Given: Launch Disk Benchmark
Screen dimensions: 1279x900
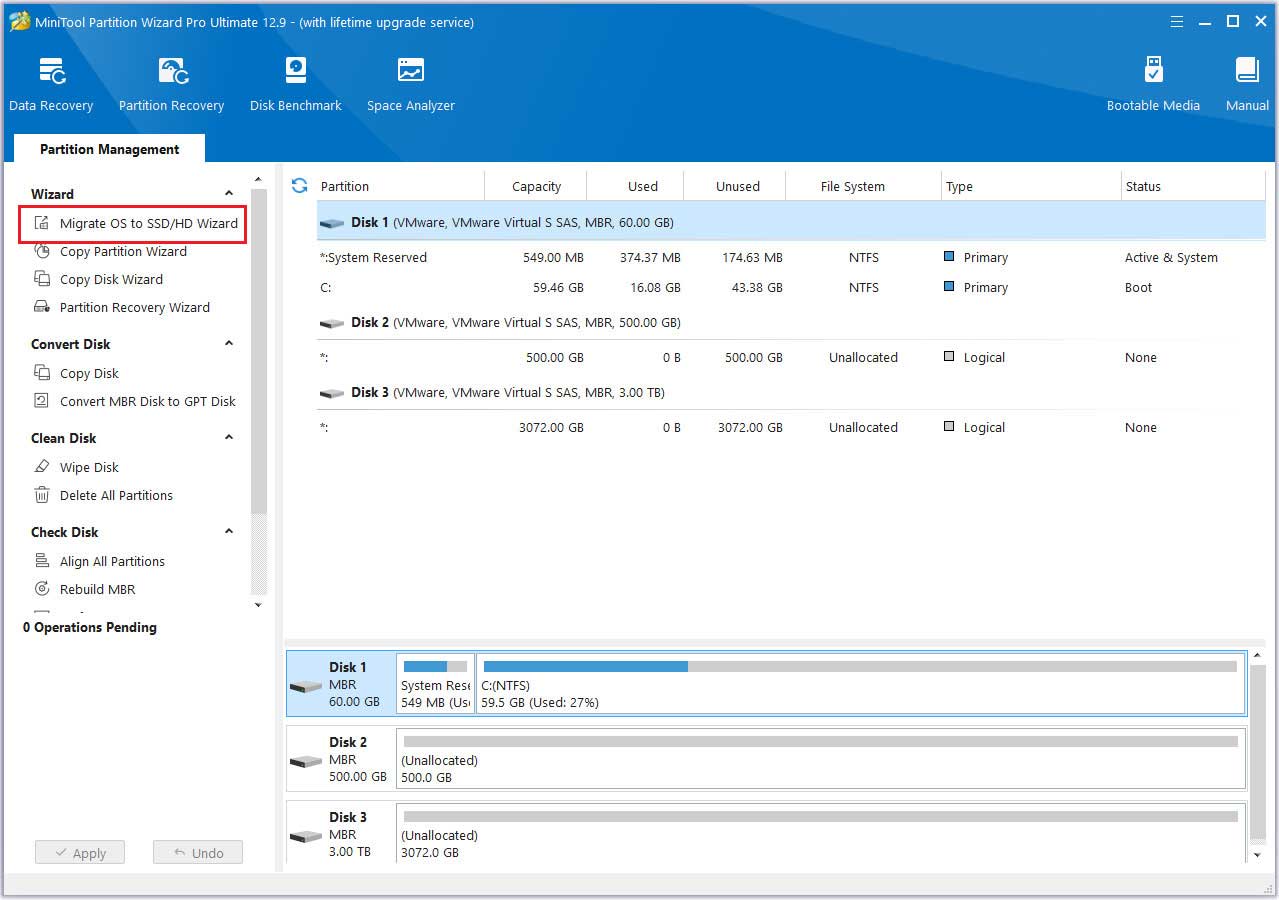Looking at the screenshot, I should pos(295,80).
